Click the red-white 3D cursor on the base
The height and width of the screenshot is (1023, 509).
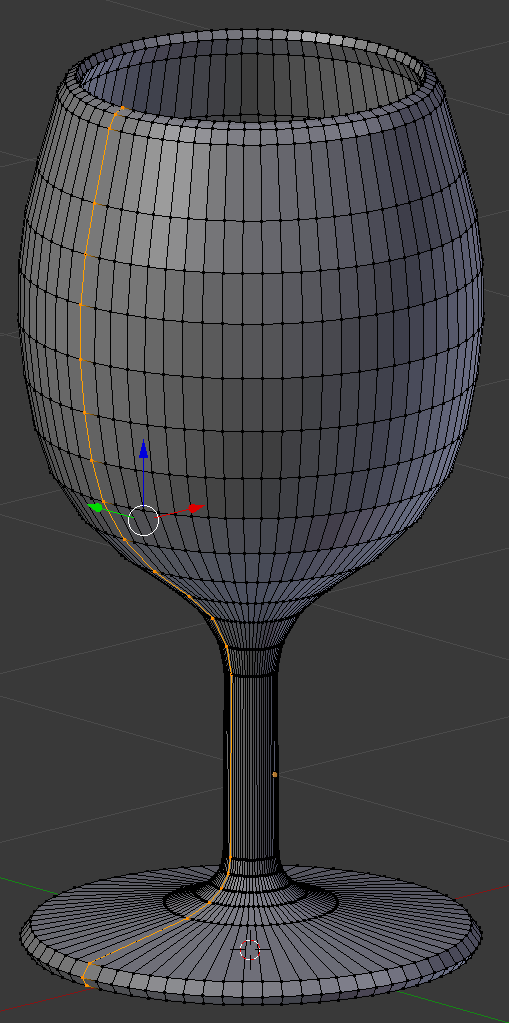(x=250, y=950)
